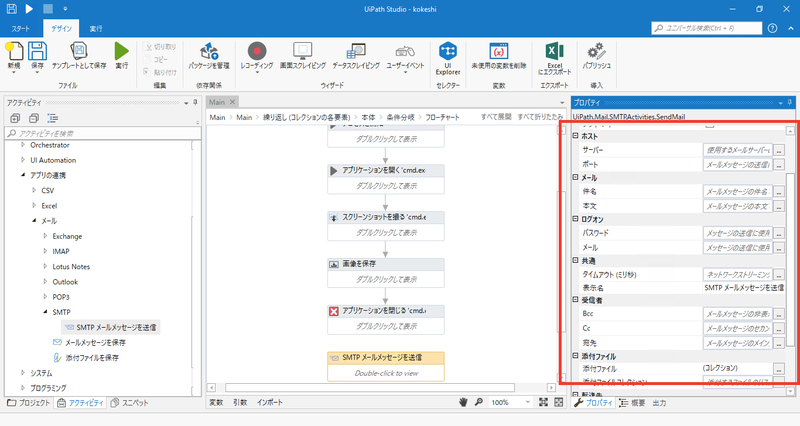Click fit-to-screen icon in designer footer
The image size is (800, 426).
[x=543, y=403]
